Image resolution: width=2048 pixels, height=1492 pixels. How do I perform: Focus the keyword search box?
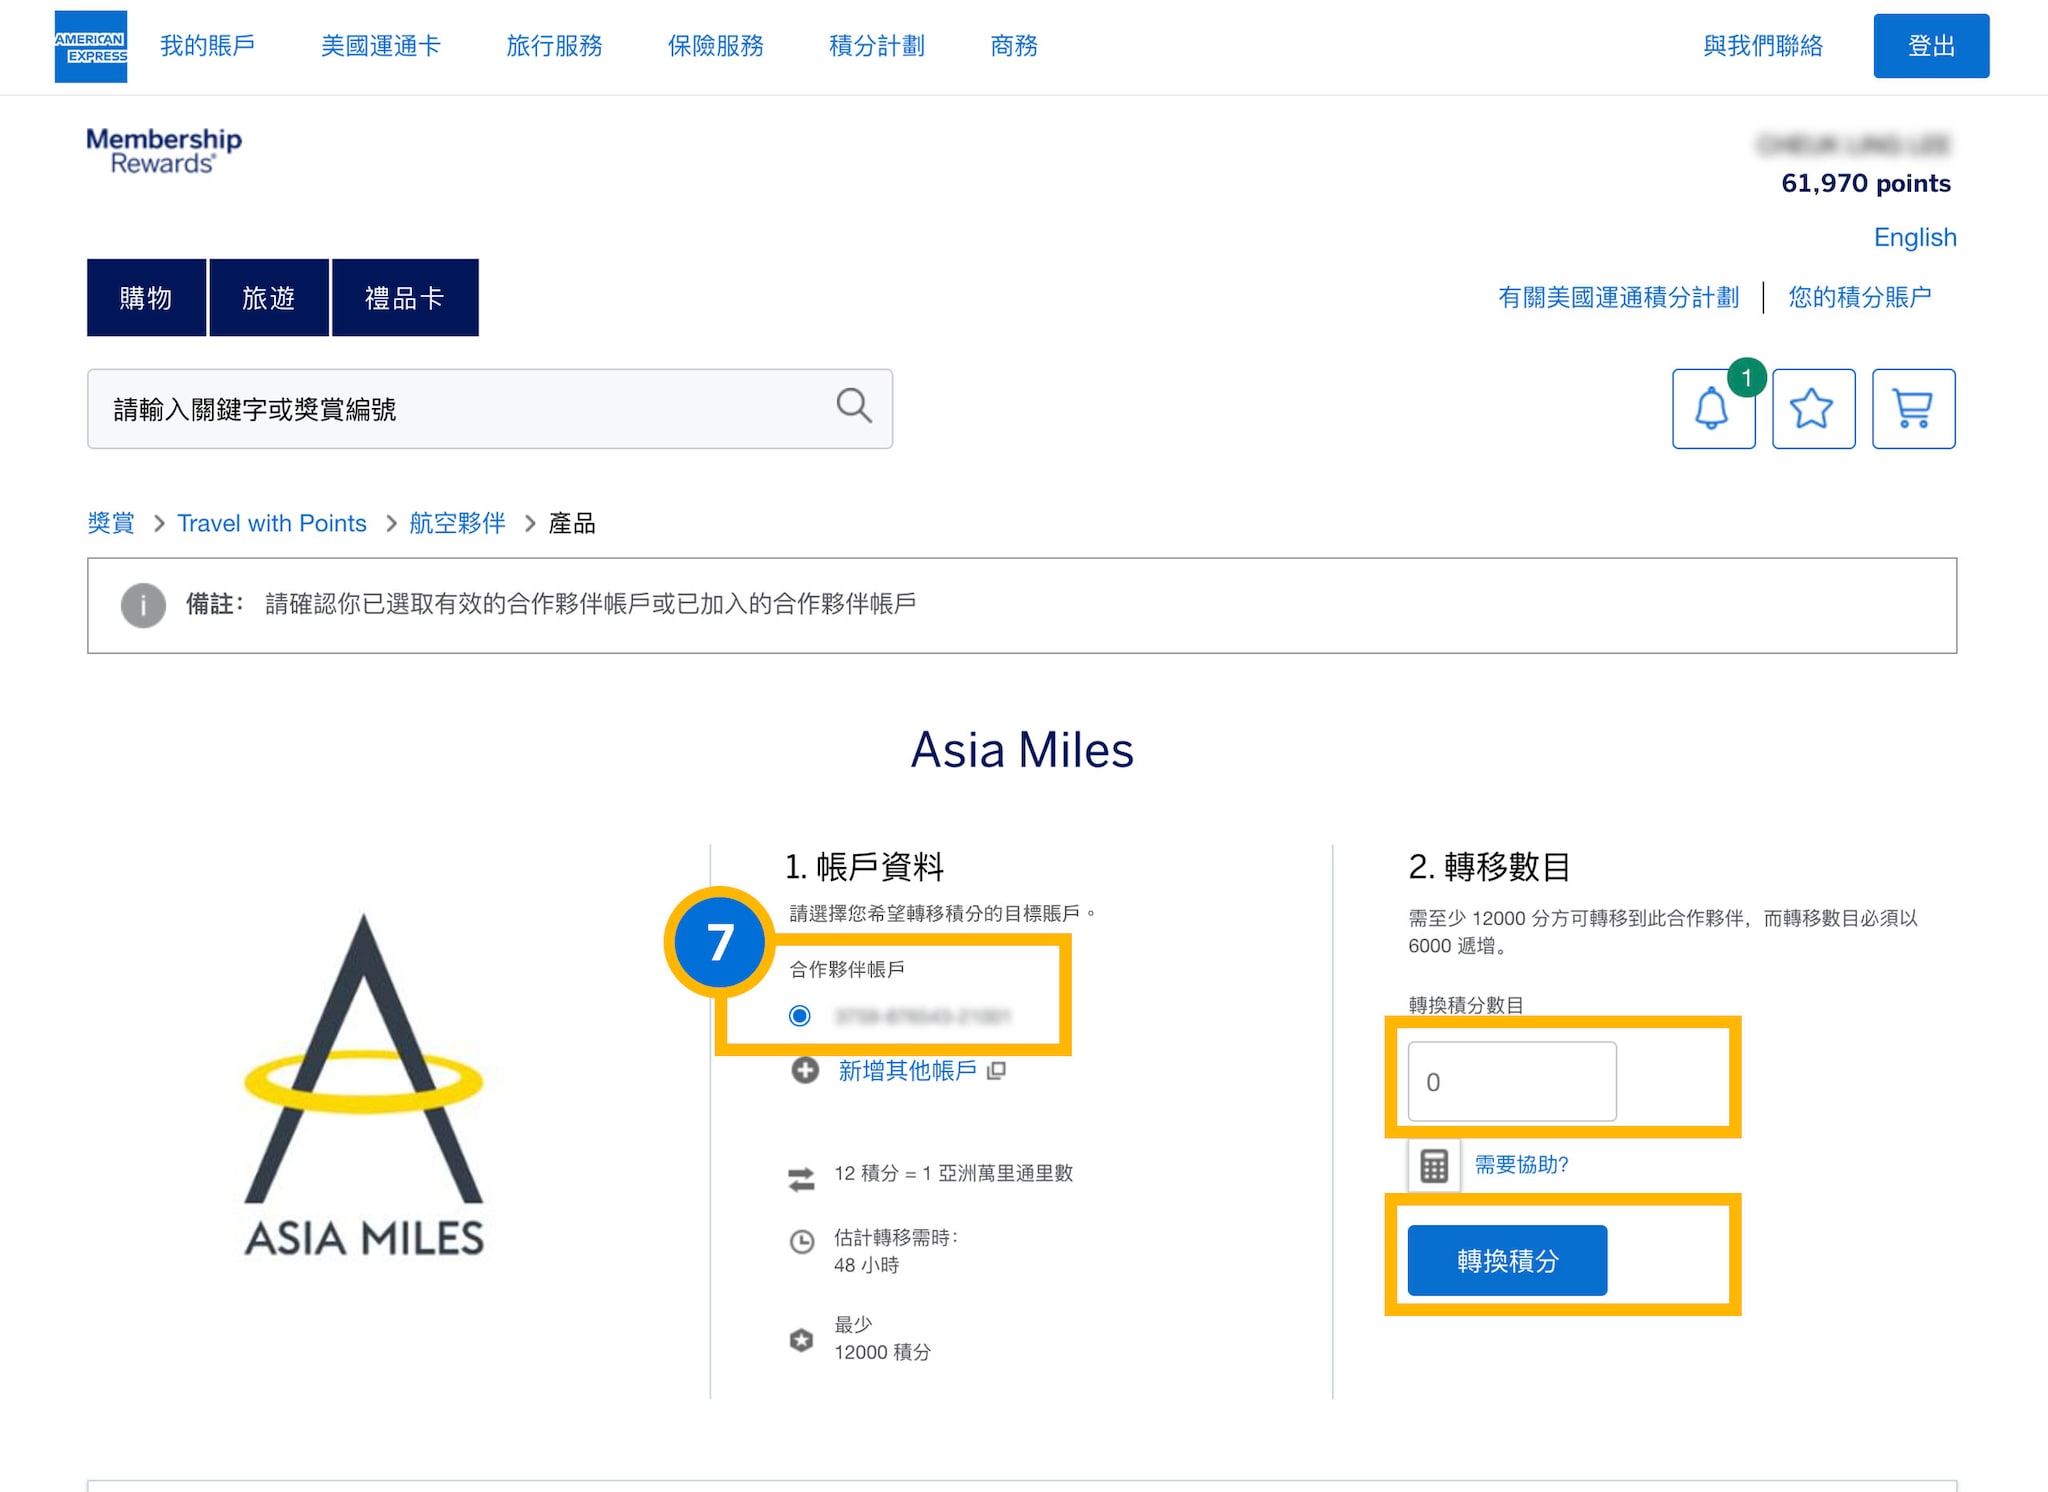pos(460,409)
